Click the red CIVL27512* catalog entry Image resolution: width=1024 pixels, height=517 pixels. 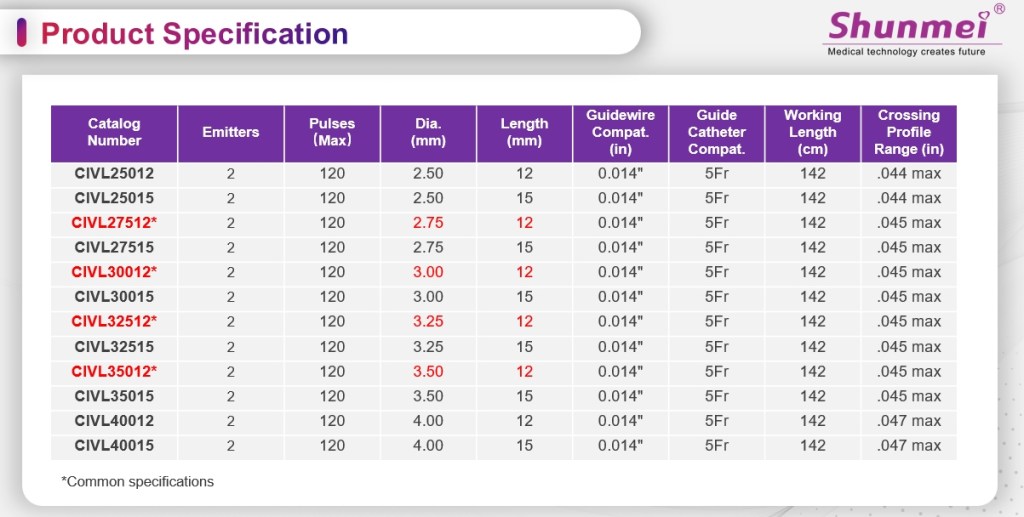(114, 223)
